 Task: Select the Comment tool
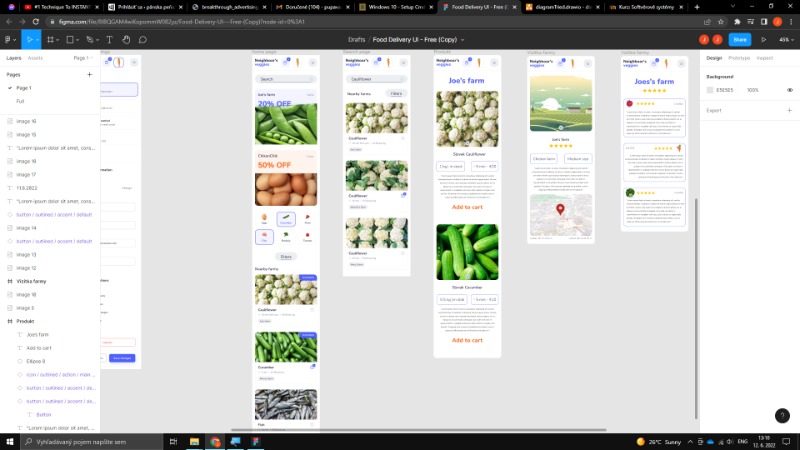click(143, 39)
